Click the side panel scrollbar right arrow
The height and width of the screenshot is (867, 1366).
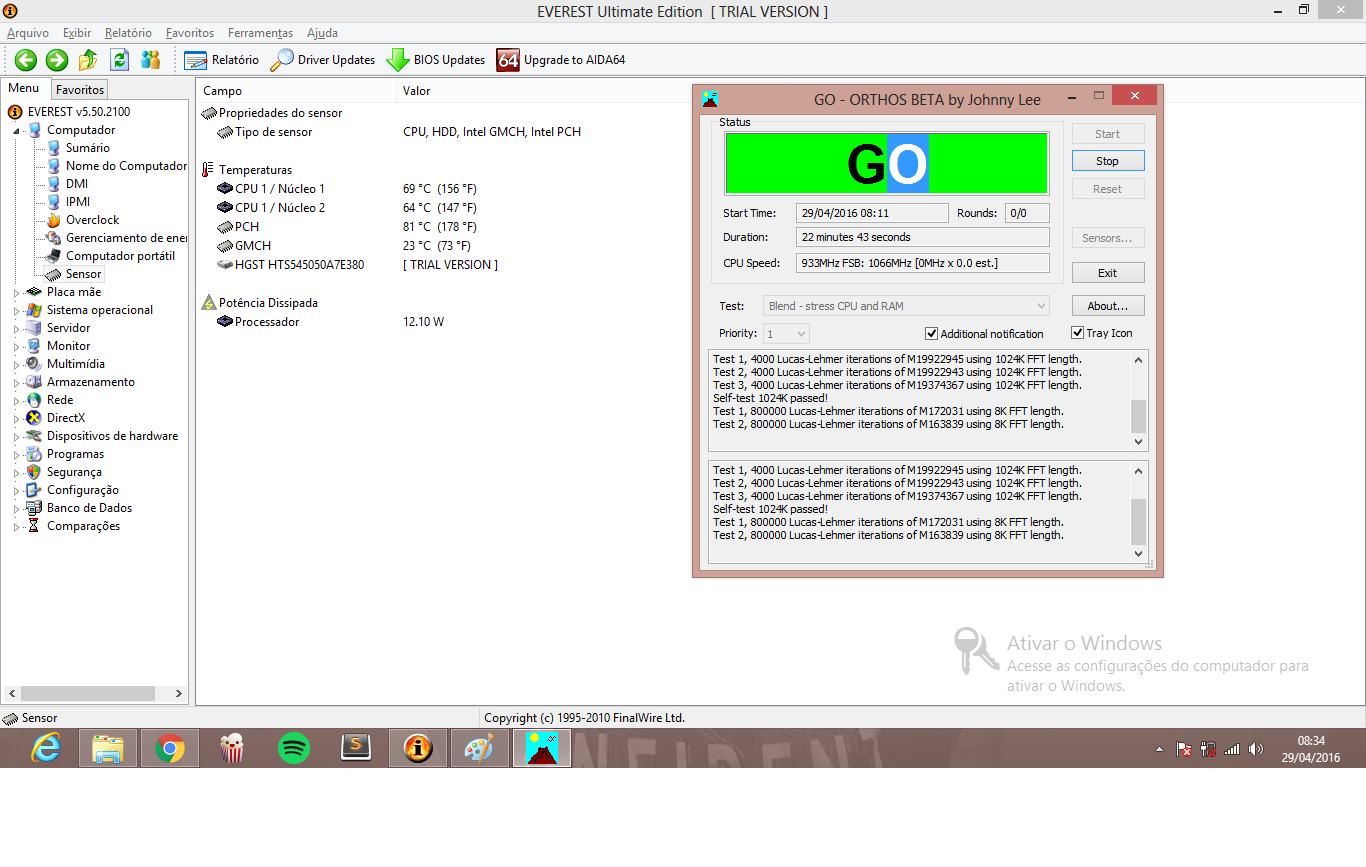coord(179,693)
